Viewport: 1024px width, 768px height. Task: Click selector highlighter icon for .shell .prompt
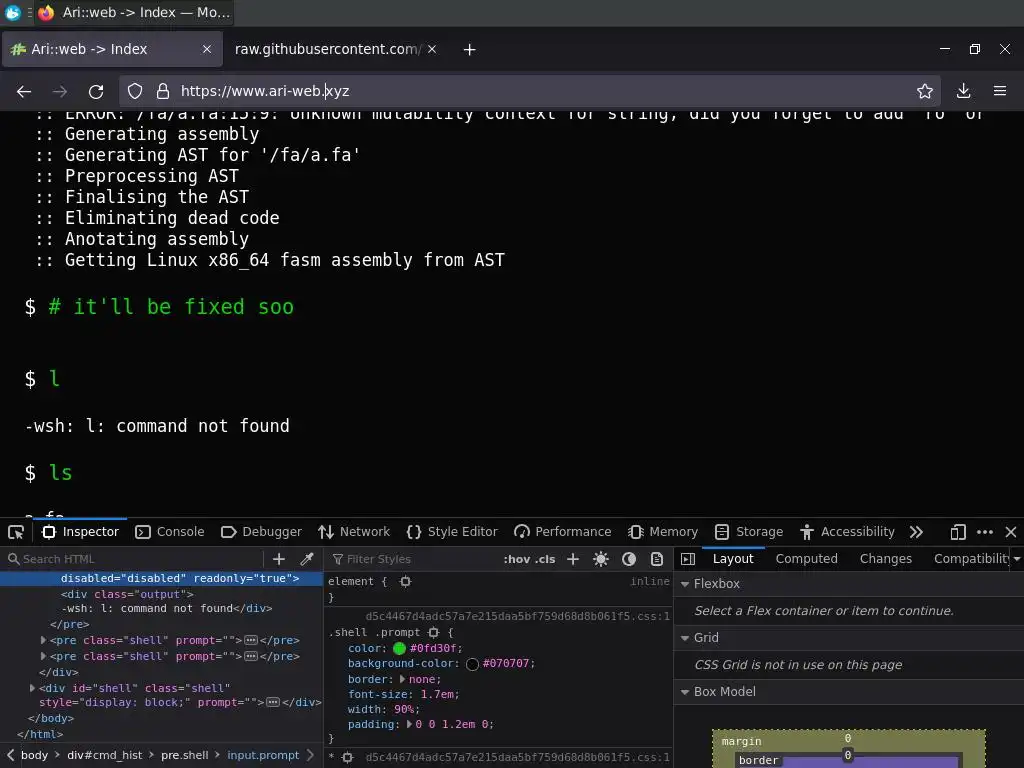[433, 632]
